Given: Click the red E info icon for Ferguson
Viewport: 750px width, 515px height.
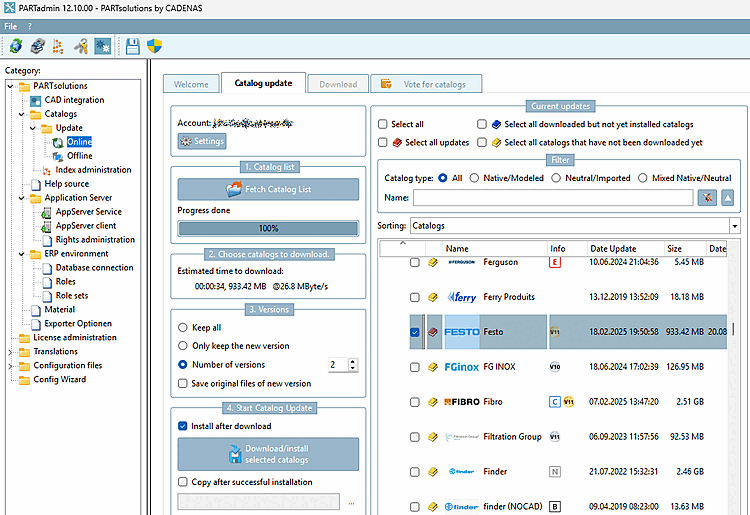Looking at the screenshot, I should pos(555,262).
